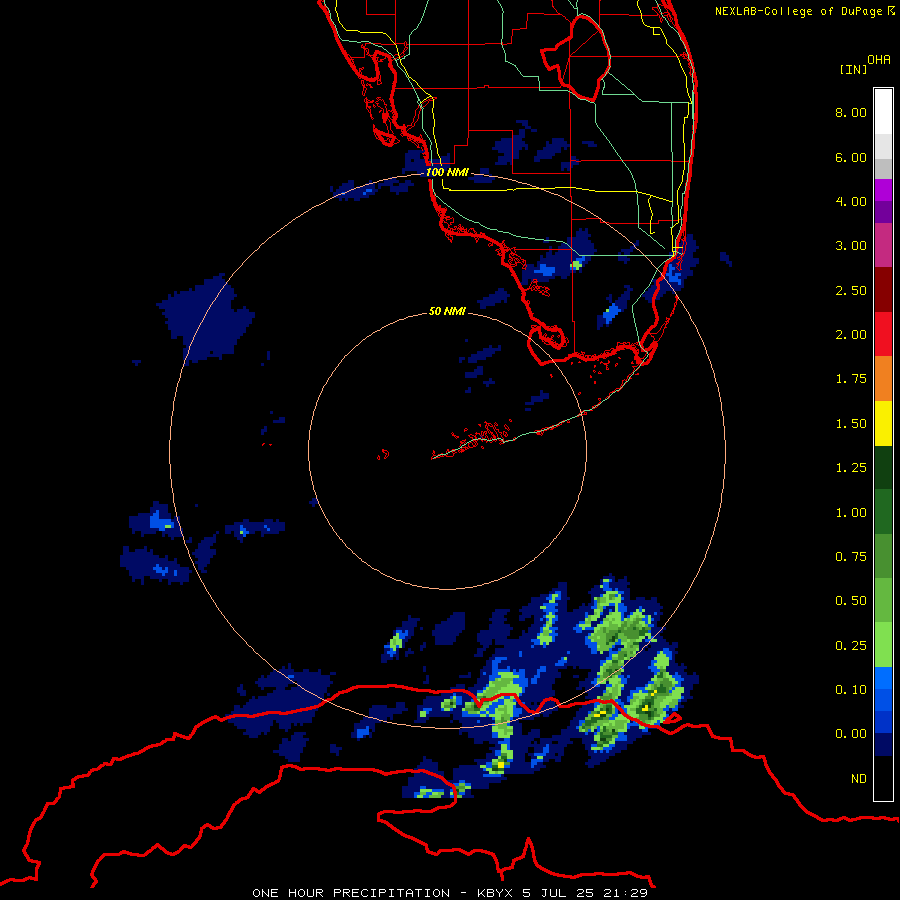Pick the yellow swatch beside 1.50
Image resolution: width=900 pixels, height=900 pixels.
click(x=883, y=423)
